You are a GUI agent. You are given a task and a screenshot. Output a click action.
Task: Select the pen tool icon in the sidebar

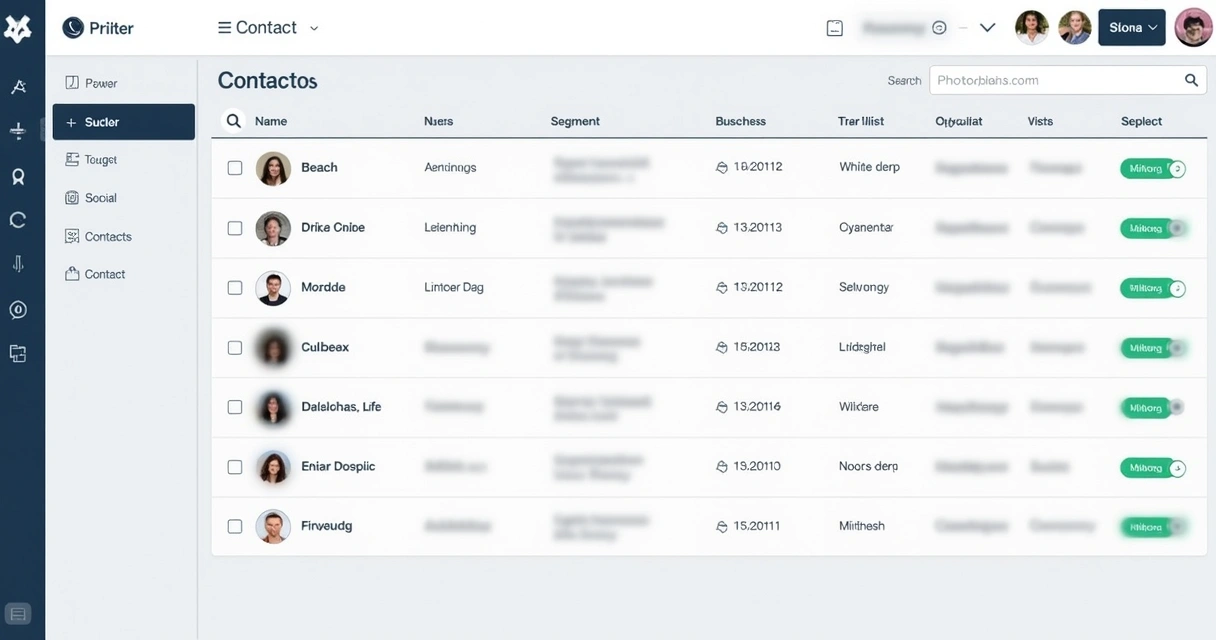[18, 86]
